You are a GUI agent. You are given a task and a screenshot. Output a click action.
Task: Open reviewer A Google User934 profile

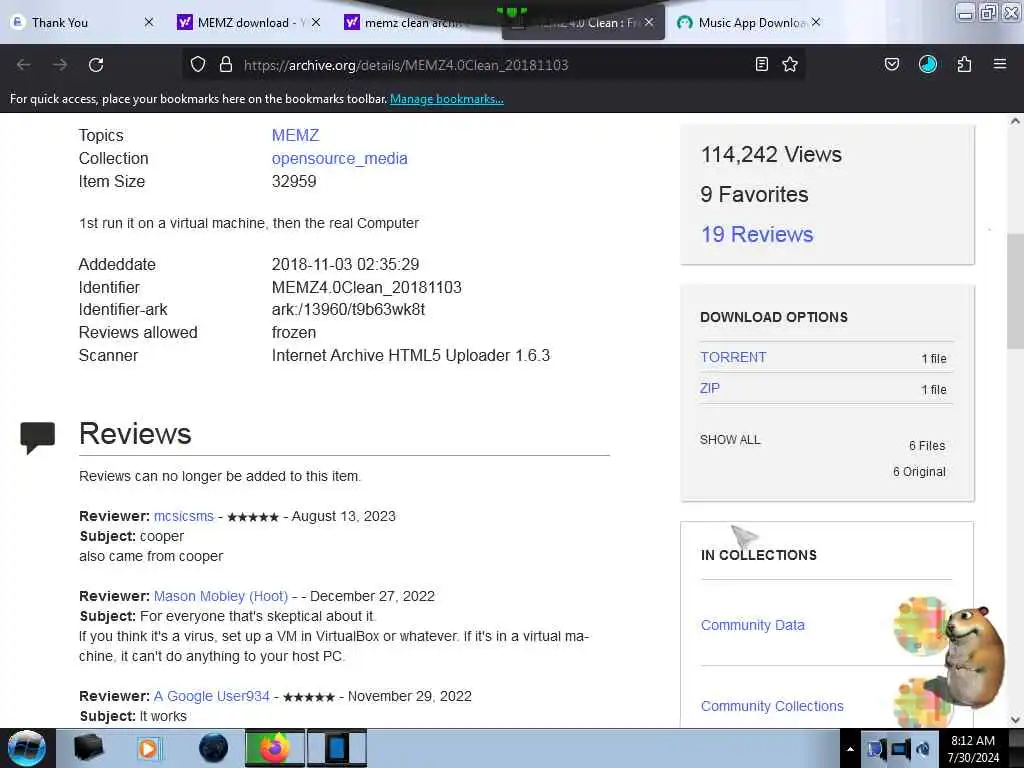pyautogui.click(x=212, y=696)
